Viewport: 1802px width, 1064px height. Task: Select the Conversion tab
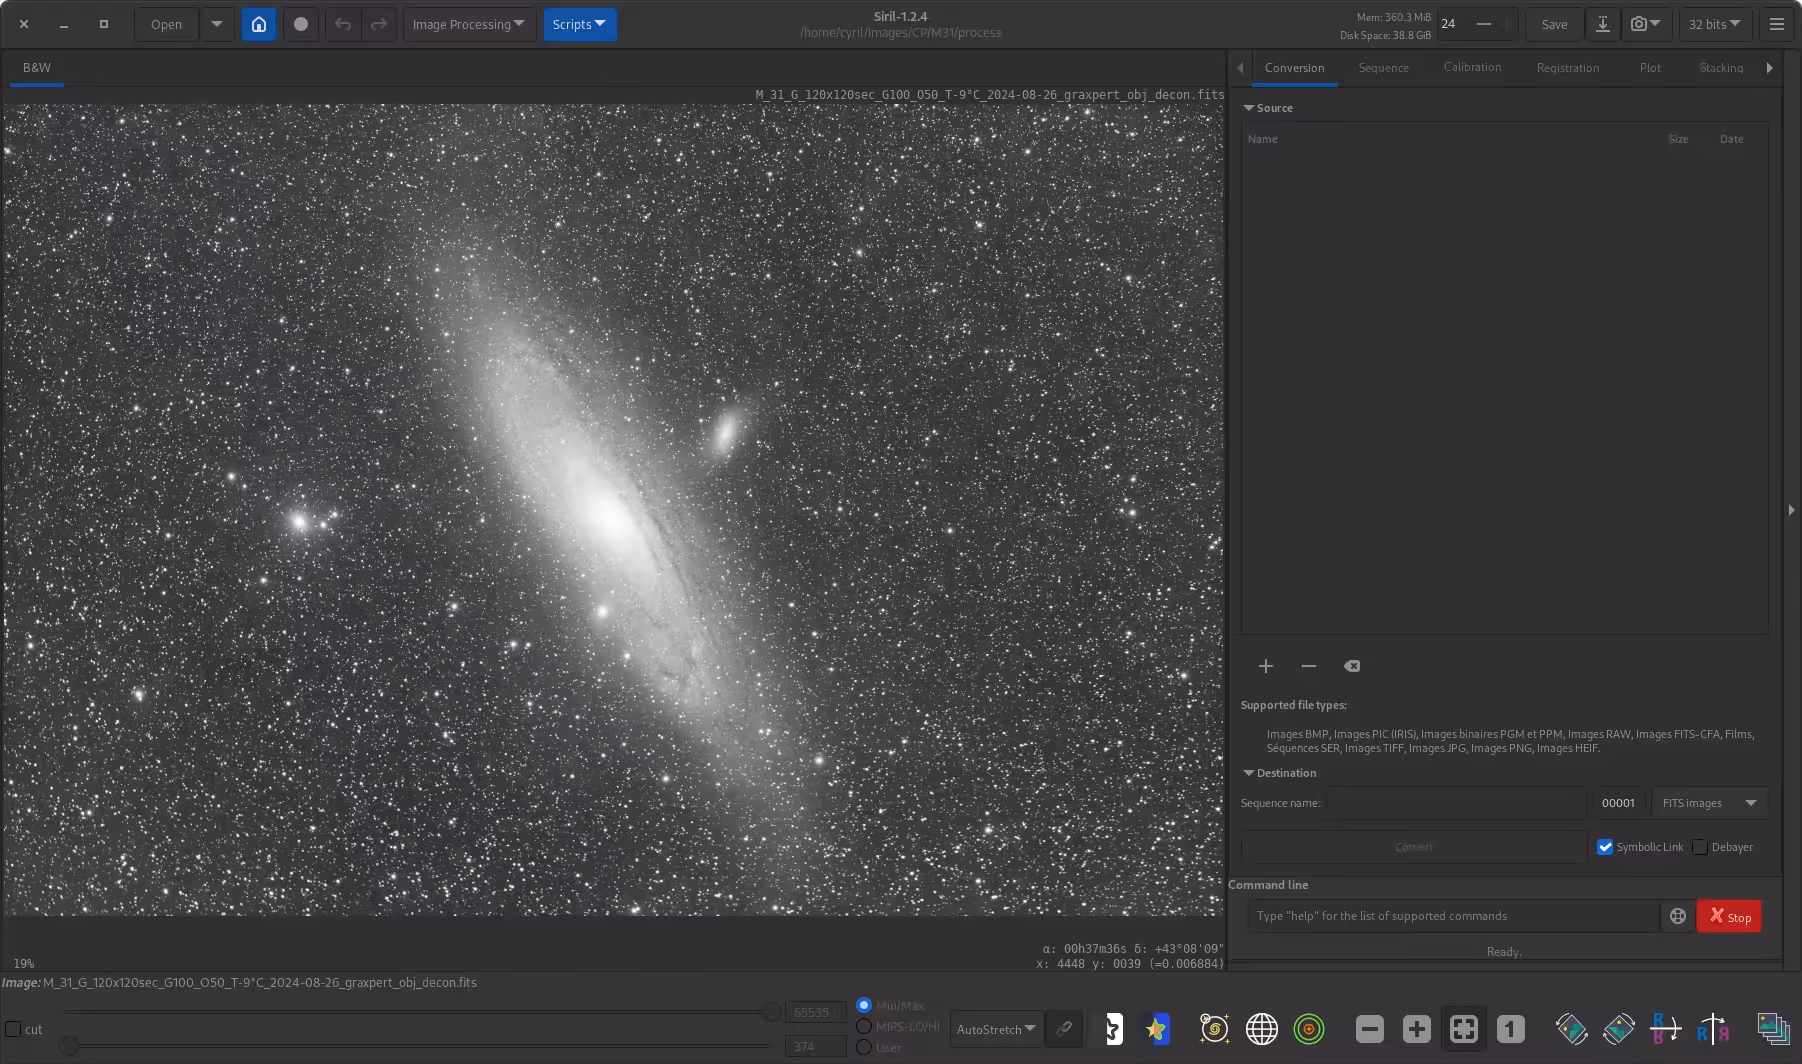tap(1294, 68)
